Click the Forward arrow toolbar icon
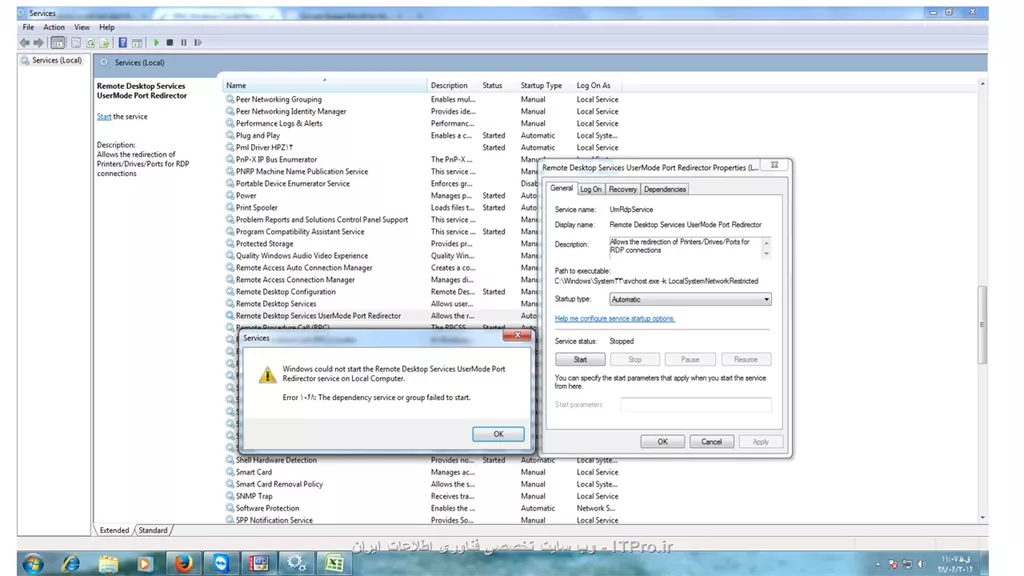Viewport: 1024px width, 576px height. [39, 42]
